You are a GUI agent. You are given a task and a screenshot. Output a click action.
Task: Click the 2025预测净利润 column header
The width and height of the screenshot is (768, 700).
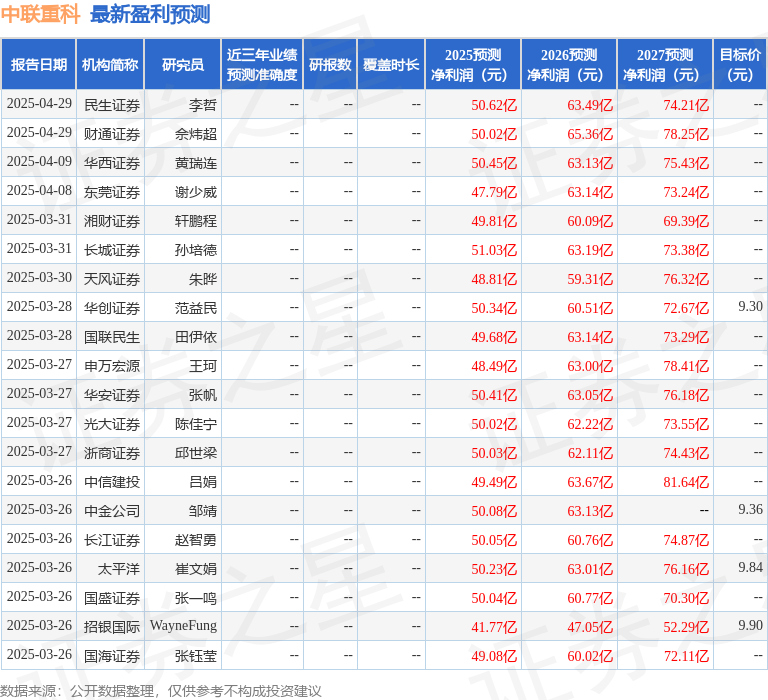point(473,65)
